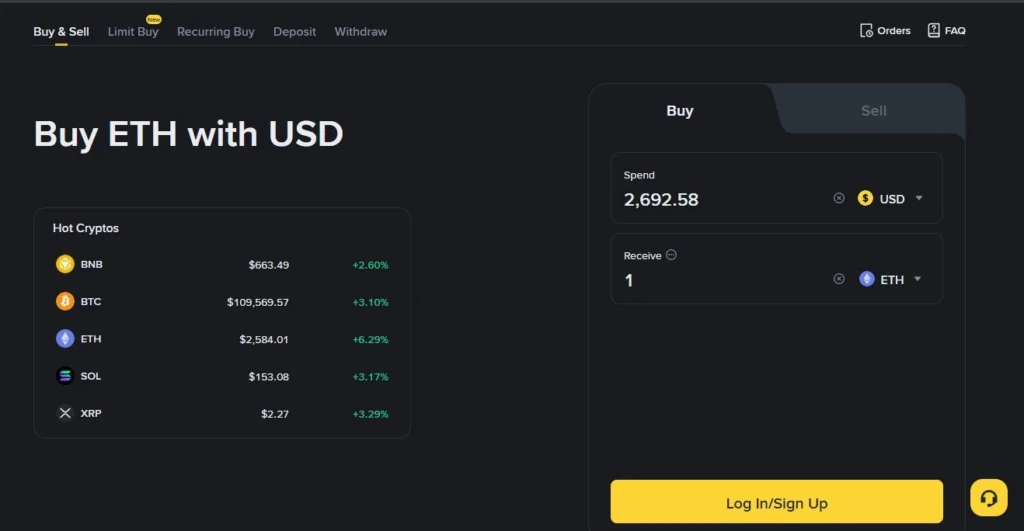The height and width of the screenshot is (531, 1024).
Task: Clear the Receive amount with the x icon
Action: [x=839, y=279]
